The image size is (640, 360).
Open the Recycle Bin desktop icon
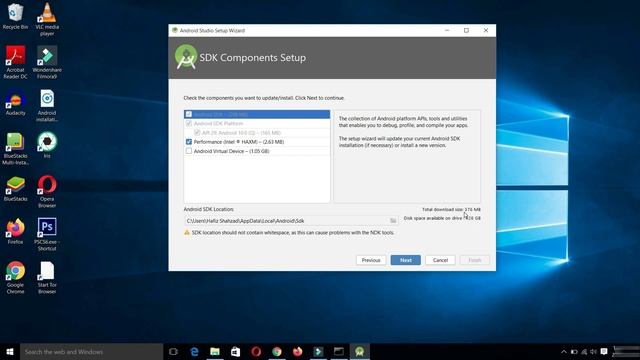[x=16, y=16]
